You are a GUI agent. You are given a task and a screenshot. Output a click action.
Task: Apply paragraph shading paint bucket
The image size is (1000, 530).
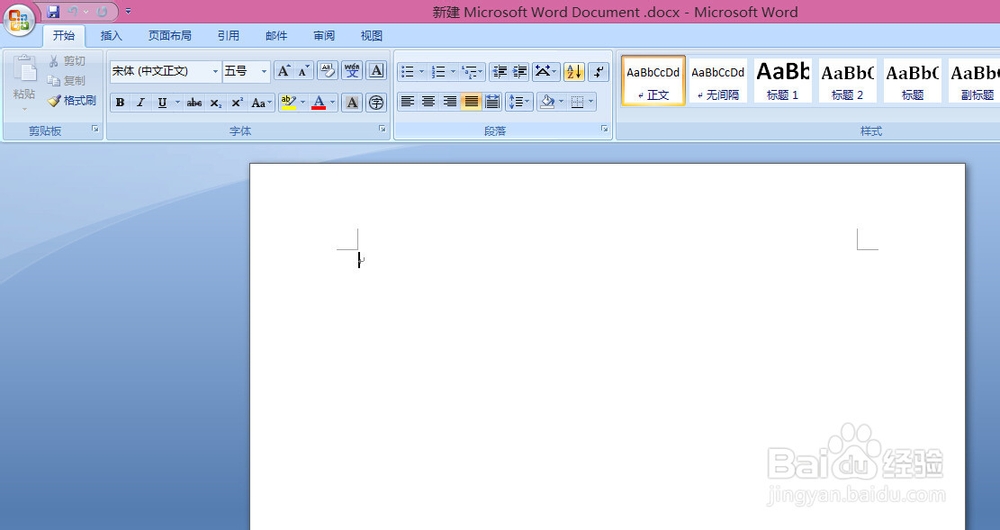(547, 101)
